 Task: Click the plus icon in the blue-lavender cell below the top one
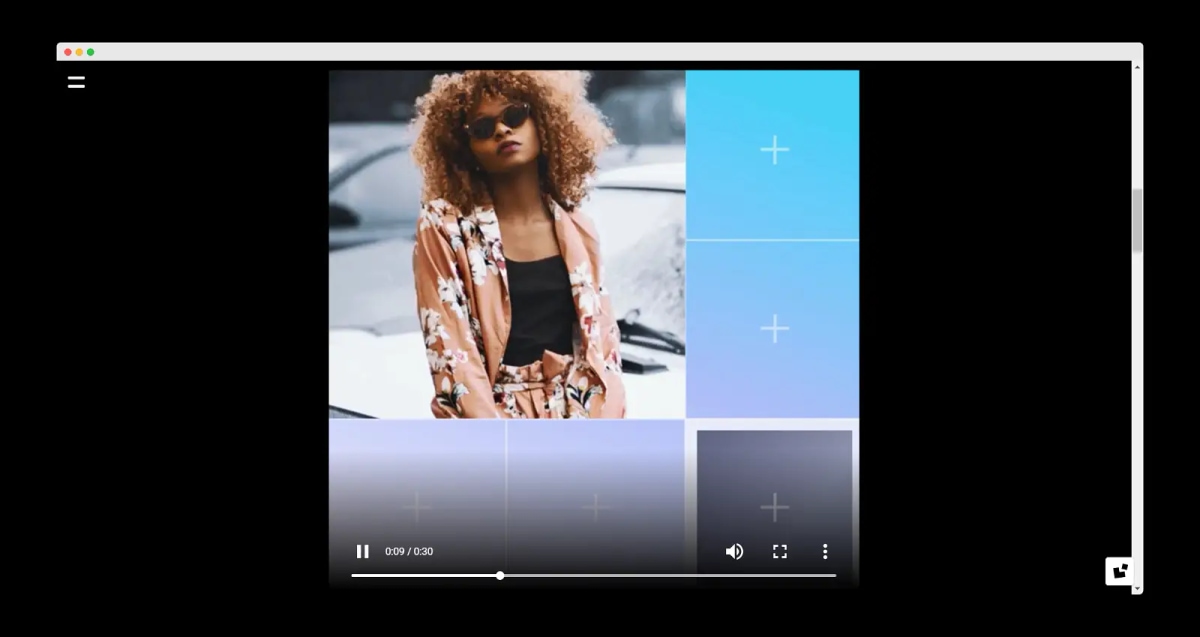pyautogui.click(x=774, y=328)
